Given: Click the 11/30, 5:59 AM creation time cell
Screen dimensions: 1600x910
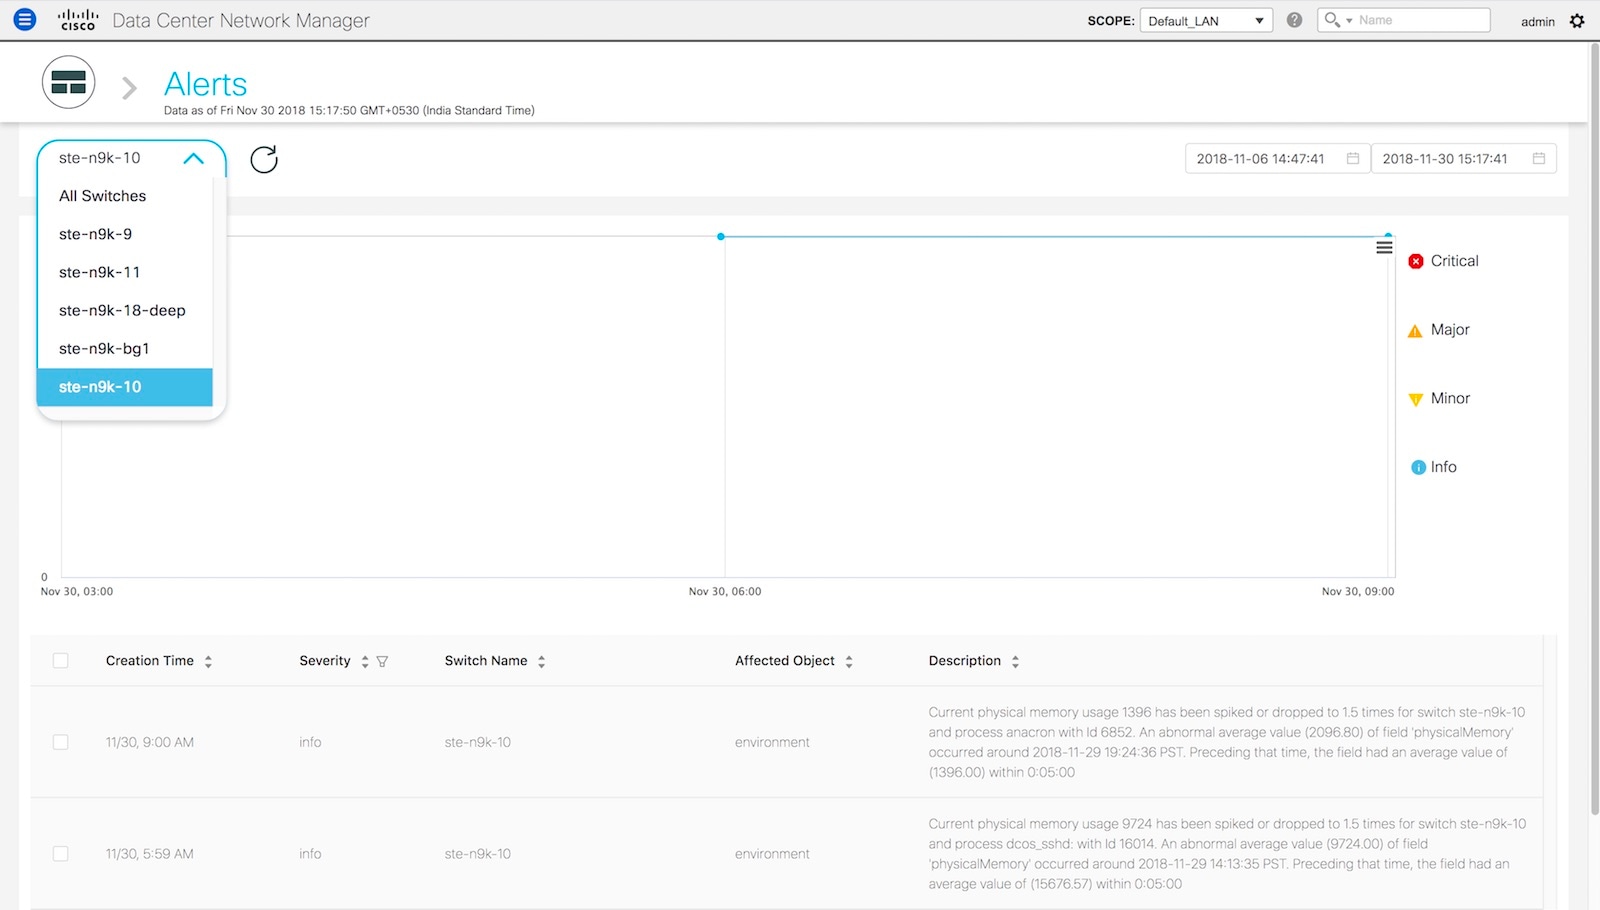Looking at the screenshot, I should tap(150, 854).
